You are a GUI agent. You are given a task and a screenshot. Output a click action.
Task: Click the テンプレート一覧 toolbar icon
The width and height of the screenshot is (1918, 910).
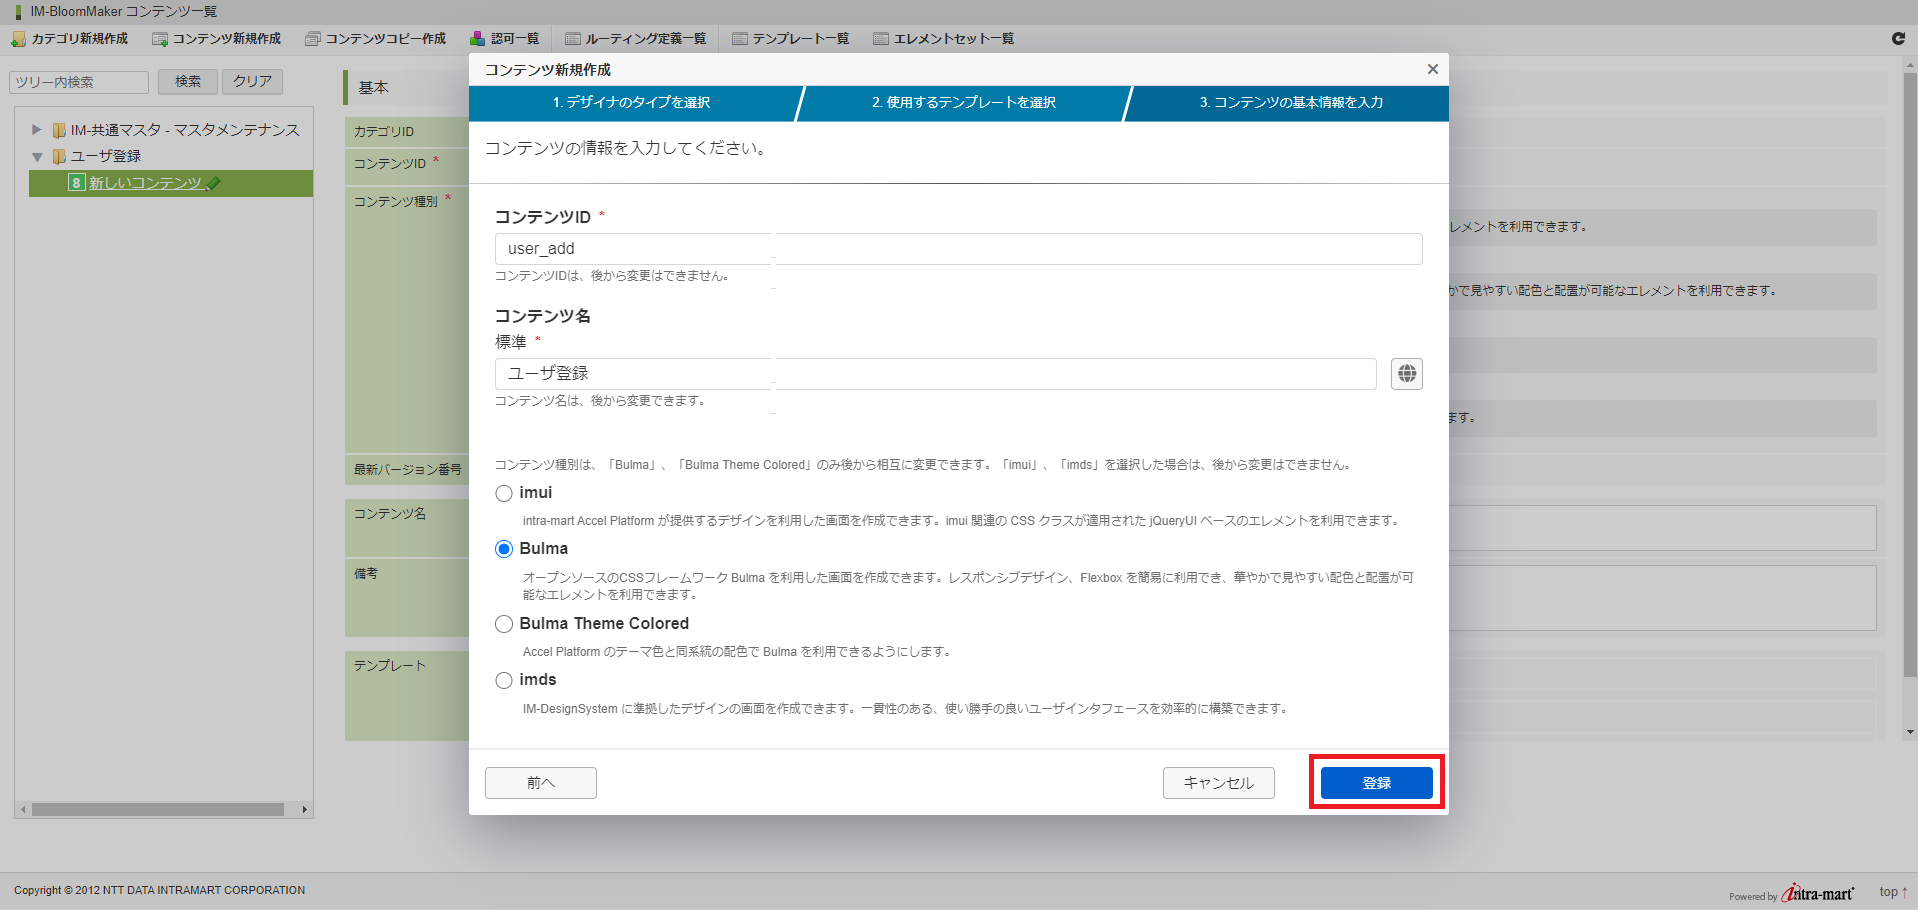[x=740, y=39]
